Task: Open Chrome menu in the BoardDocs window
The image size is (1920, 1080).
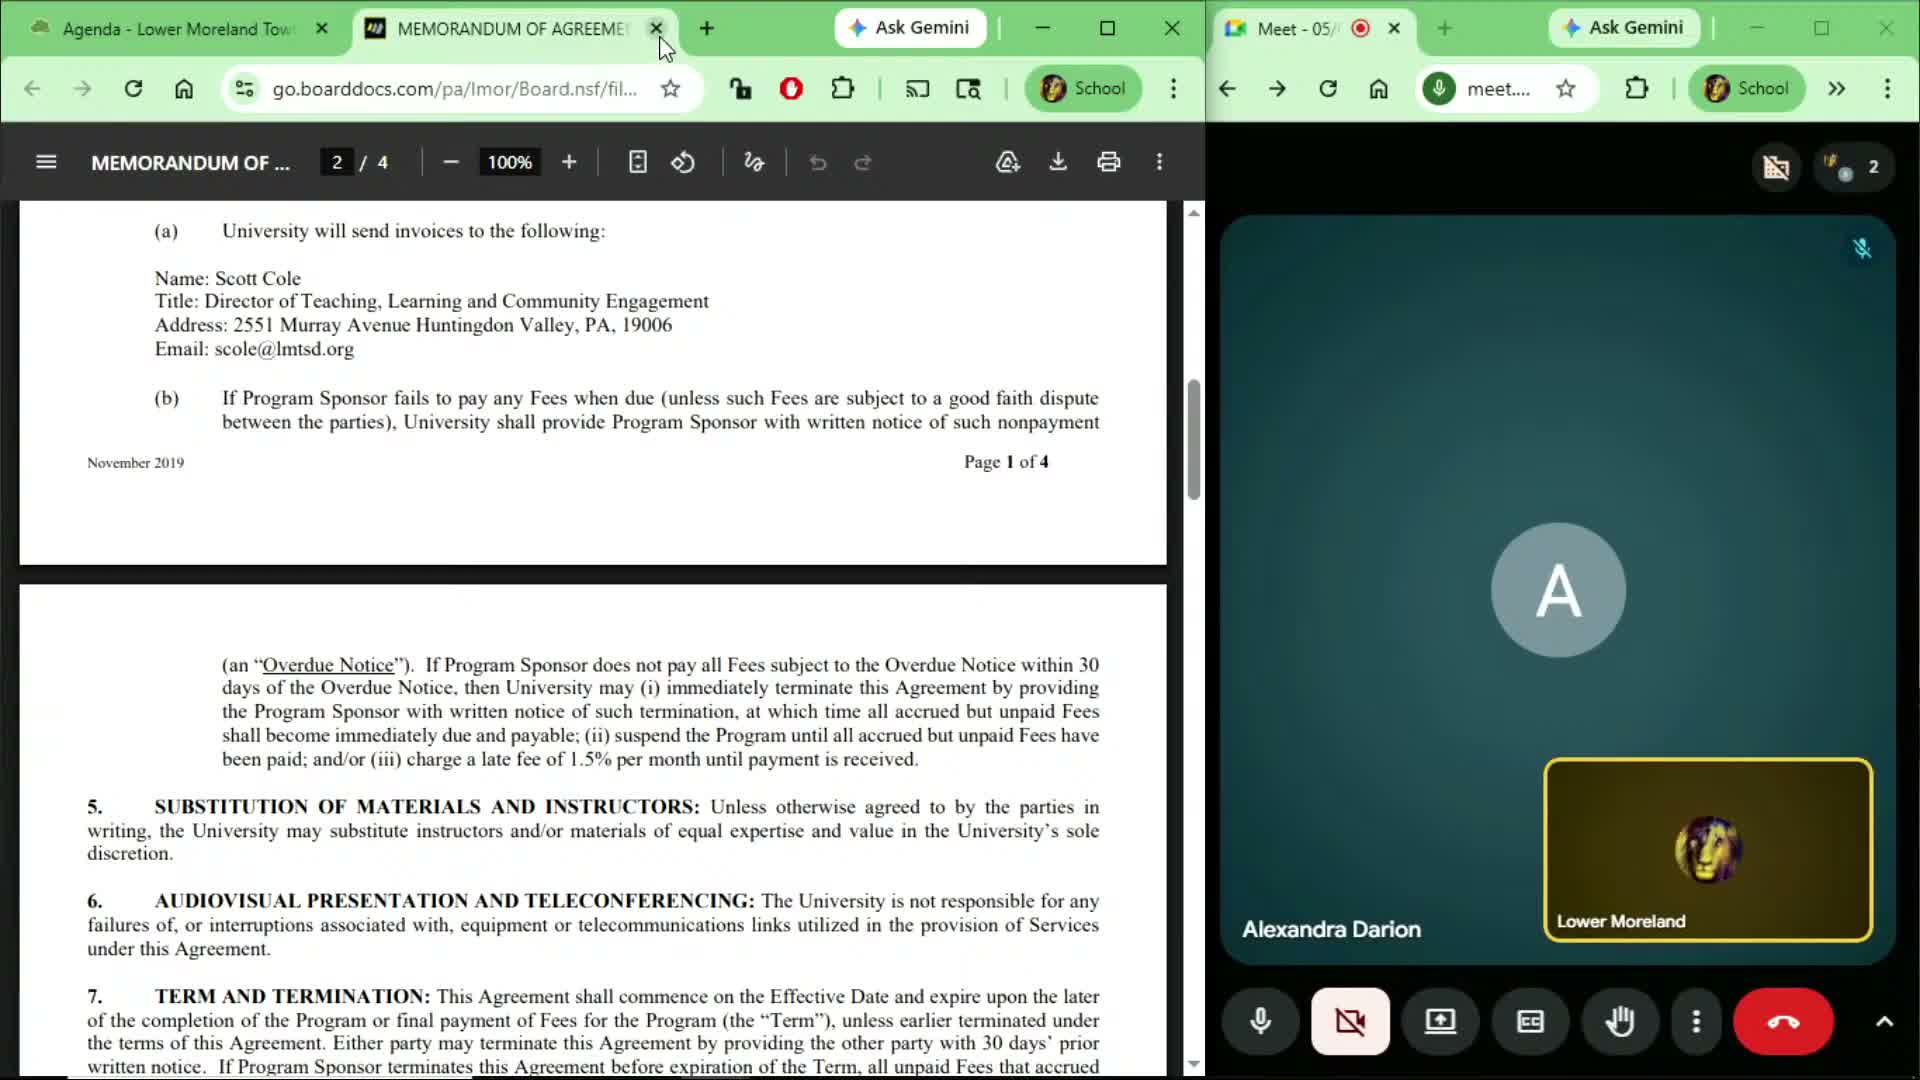Action: tap(1174, 89)
